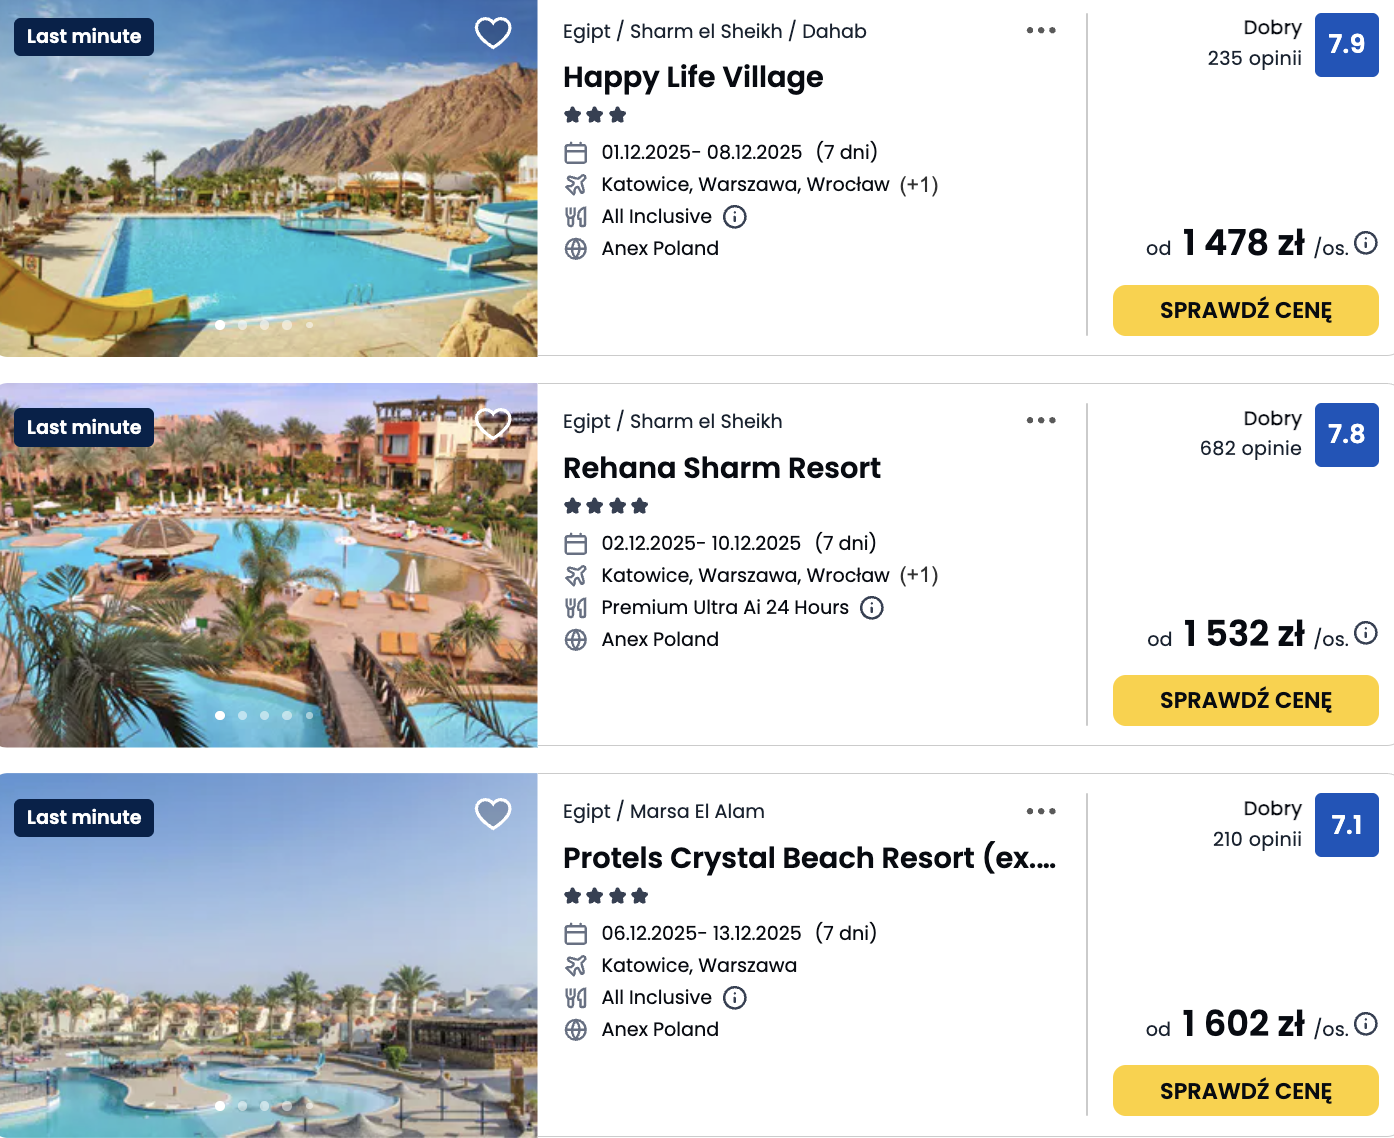Open the three-dot menu on Happy Life Village
Image resolution: width=1394 pixels, height=1138 pixels.
click(x=1041, y=30)
